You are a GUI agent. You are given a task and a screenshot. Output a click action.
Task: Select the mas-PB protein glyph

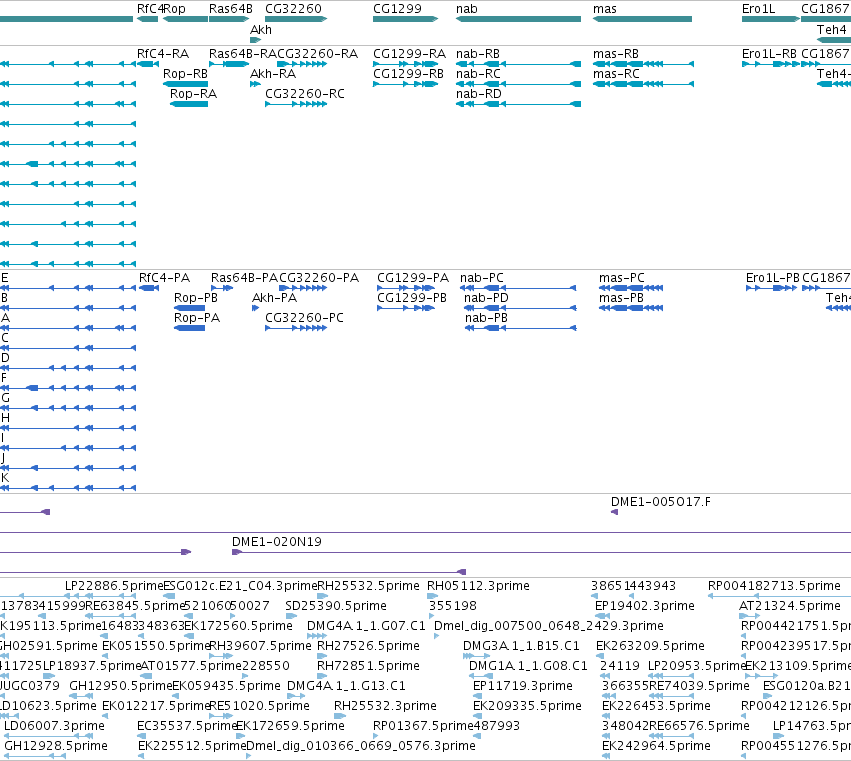coord(631,308)
